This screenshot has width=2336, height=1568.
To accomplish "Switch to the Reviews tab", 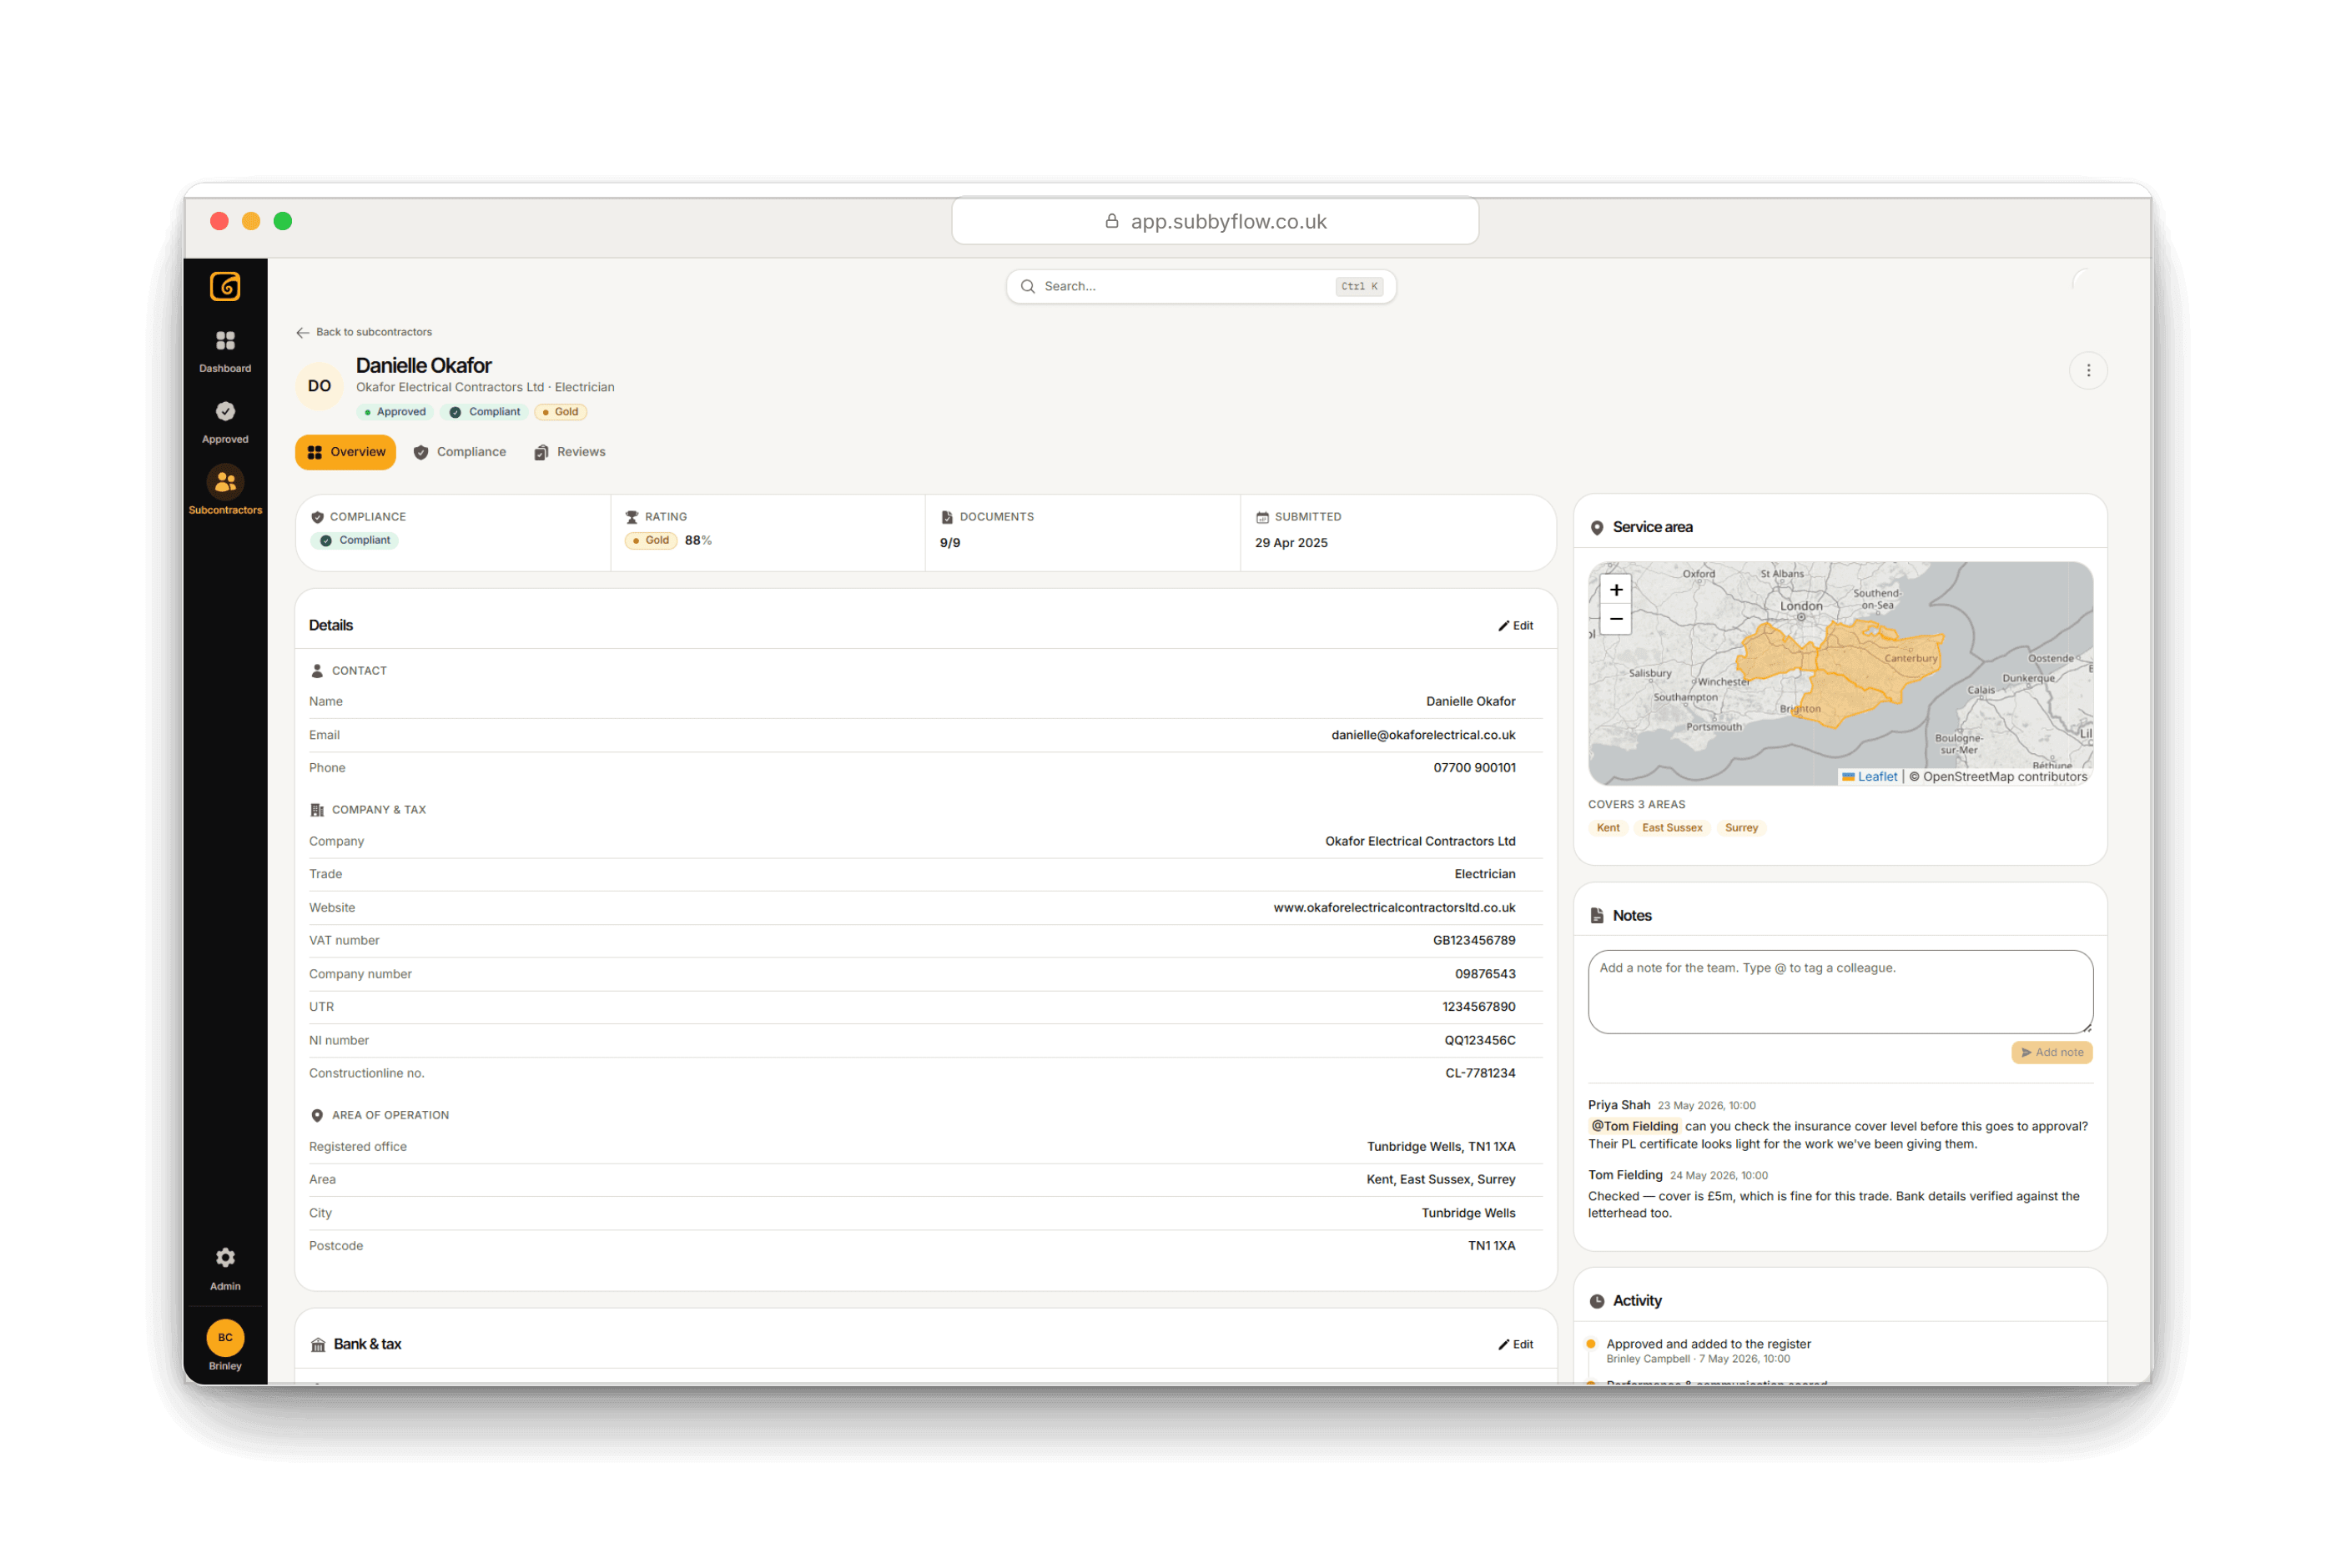I will pos(570,452).
